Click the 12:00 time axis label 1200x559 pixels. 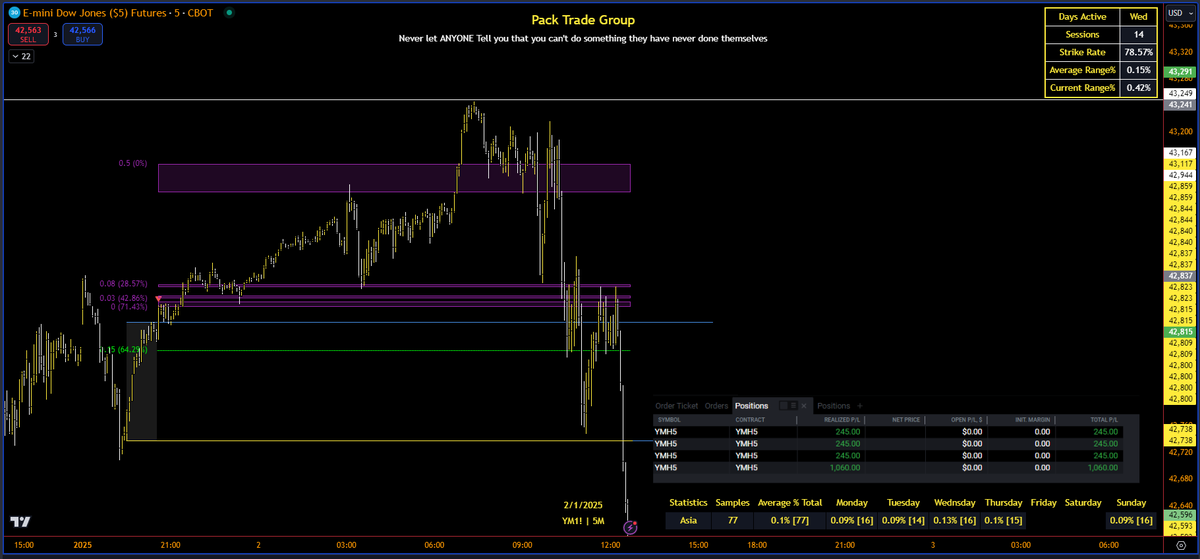pos(611,546)
